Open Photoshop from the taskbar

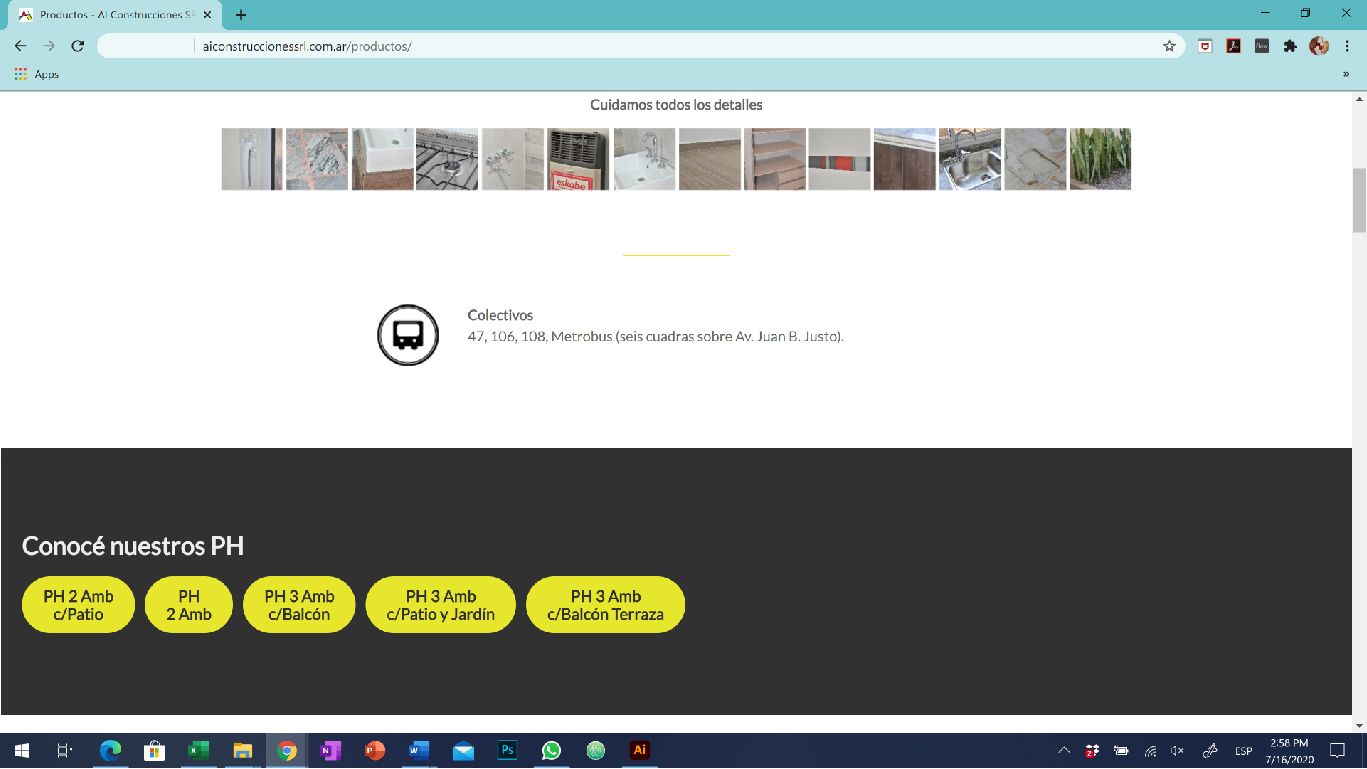[507, 750]
